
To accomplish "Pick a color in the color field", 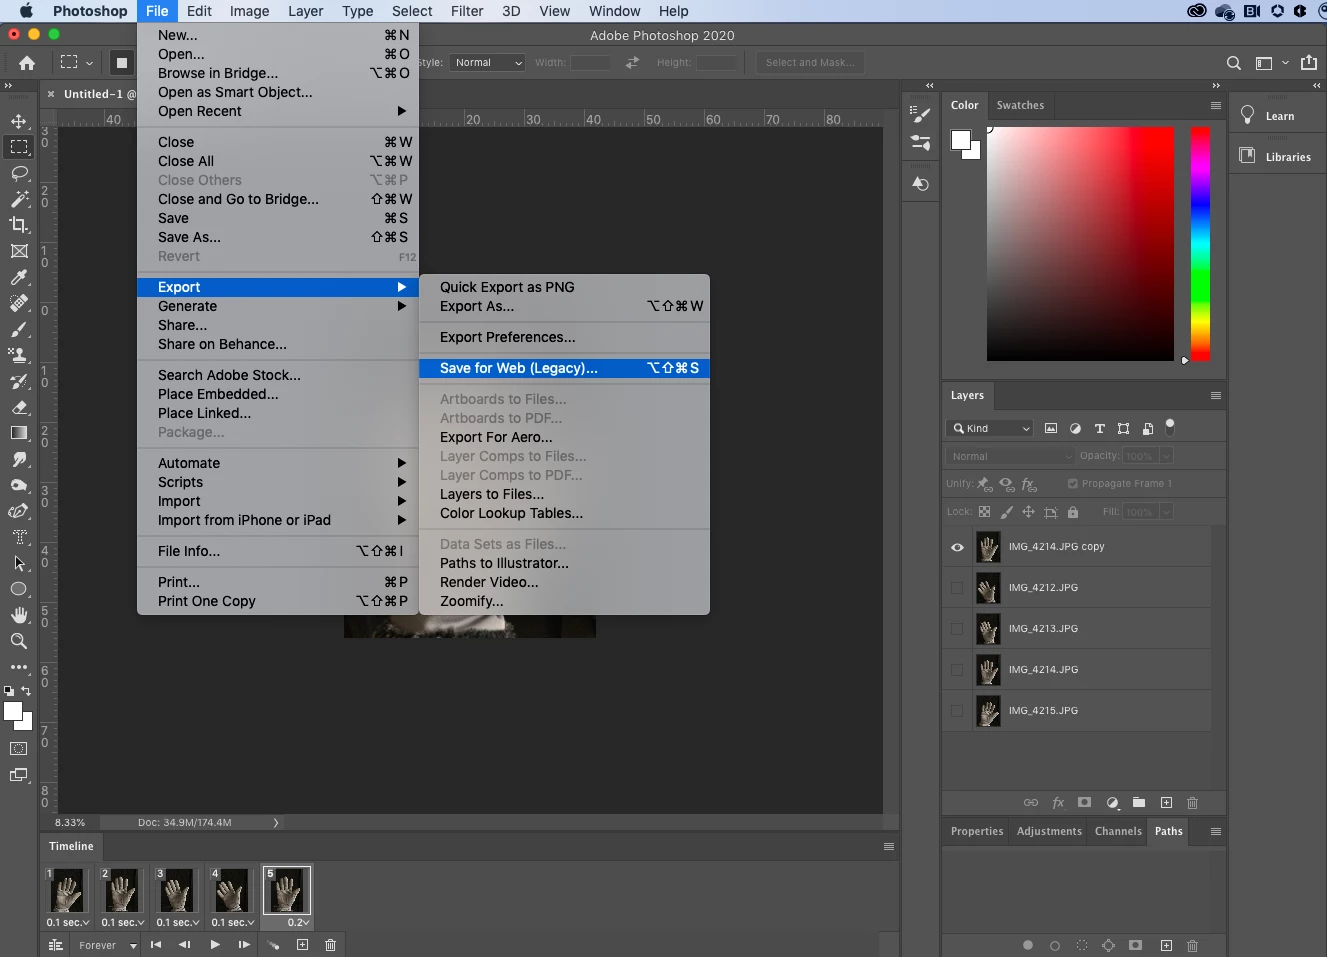I will (1080, 243).
